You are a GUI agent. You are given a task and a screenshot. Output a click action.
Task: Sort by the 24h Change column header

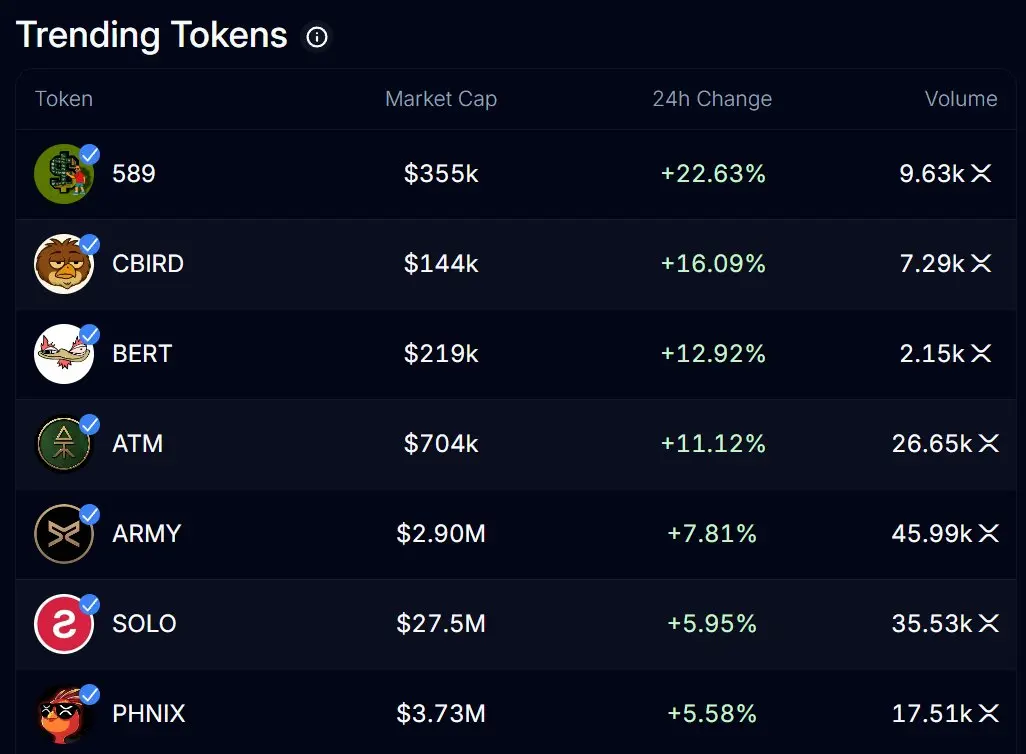click(712, 99)
